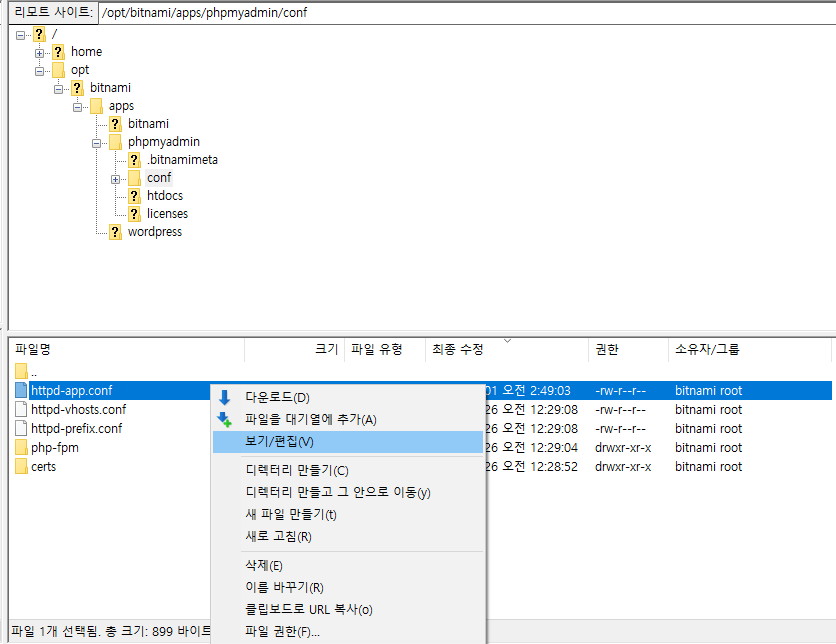Select the htdocs tree item
This screenshot has width=836, height=644.
pyautogui.click(x=165, y=196)
